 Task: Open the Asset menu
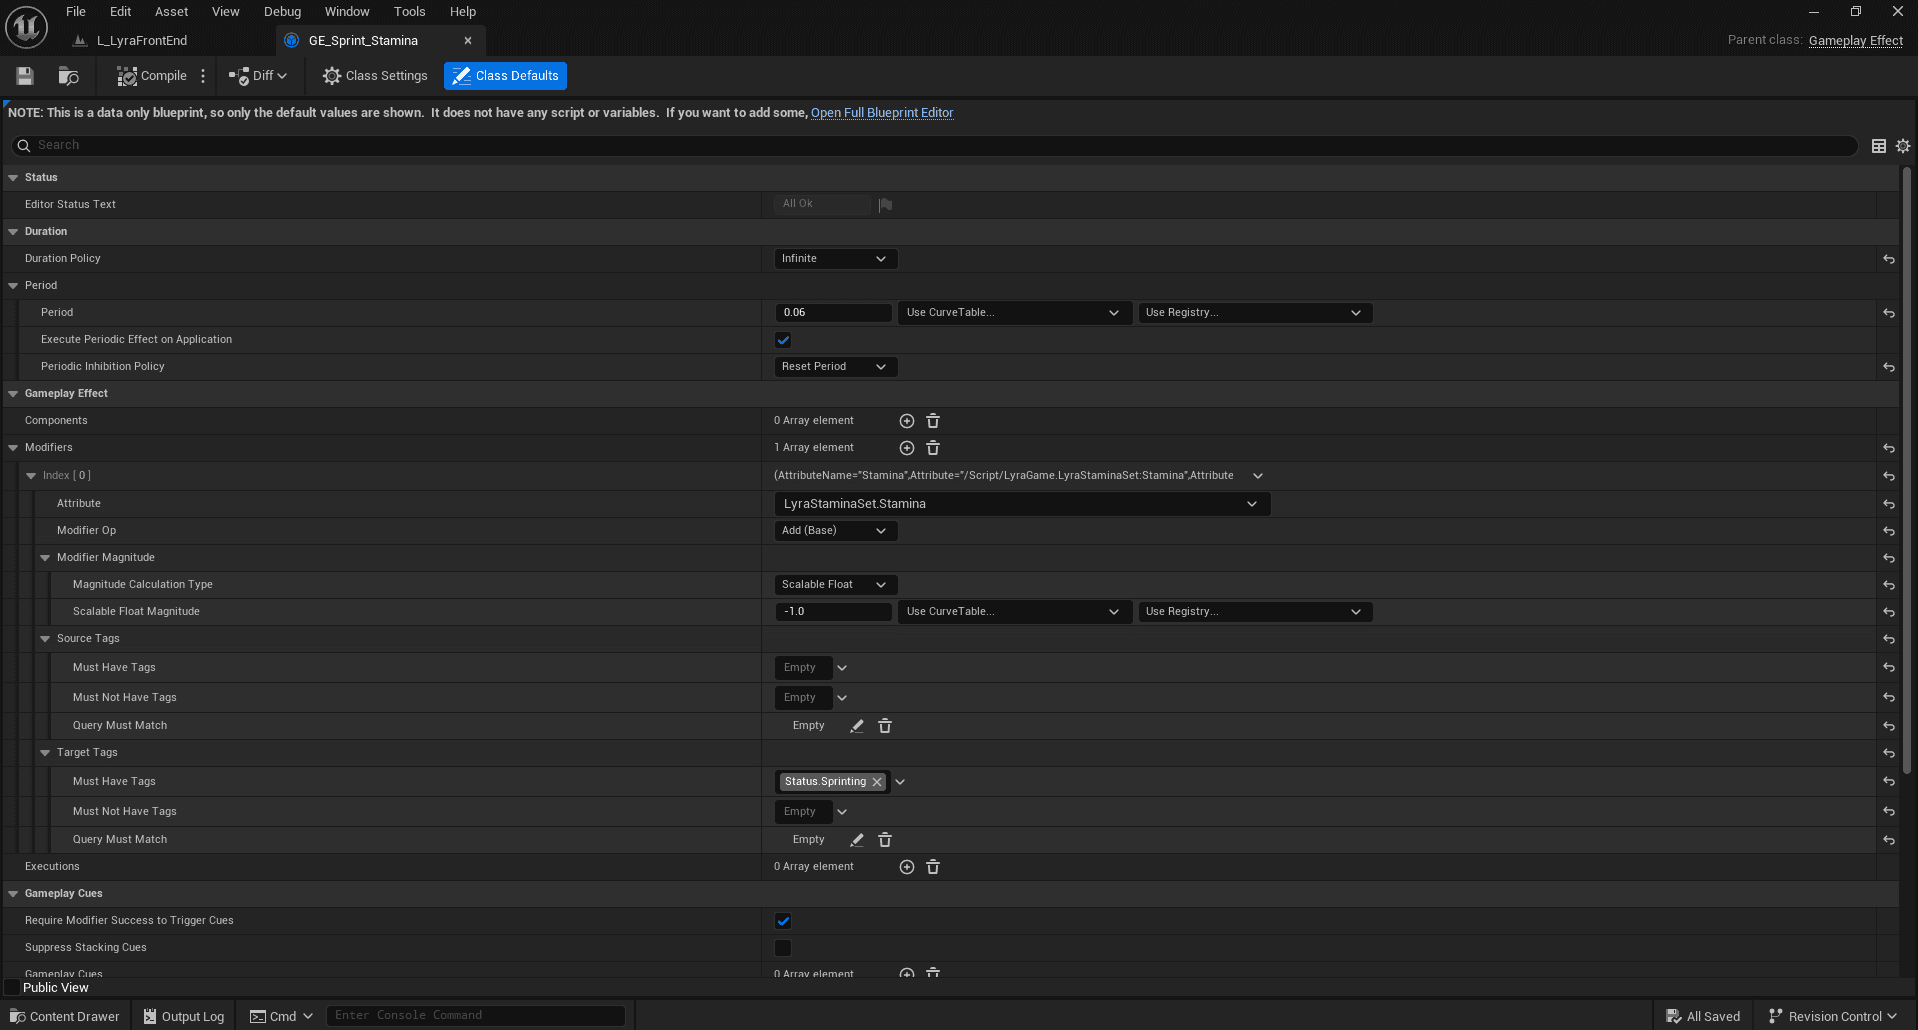click(171, 12)
